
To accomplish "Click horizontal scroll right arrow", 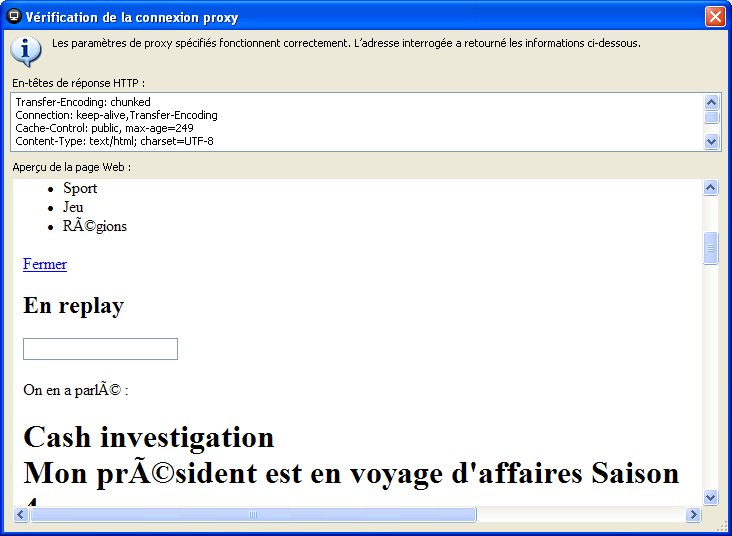I will pyautogui.click(x=693, y=515).
